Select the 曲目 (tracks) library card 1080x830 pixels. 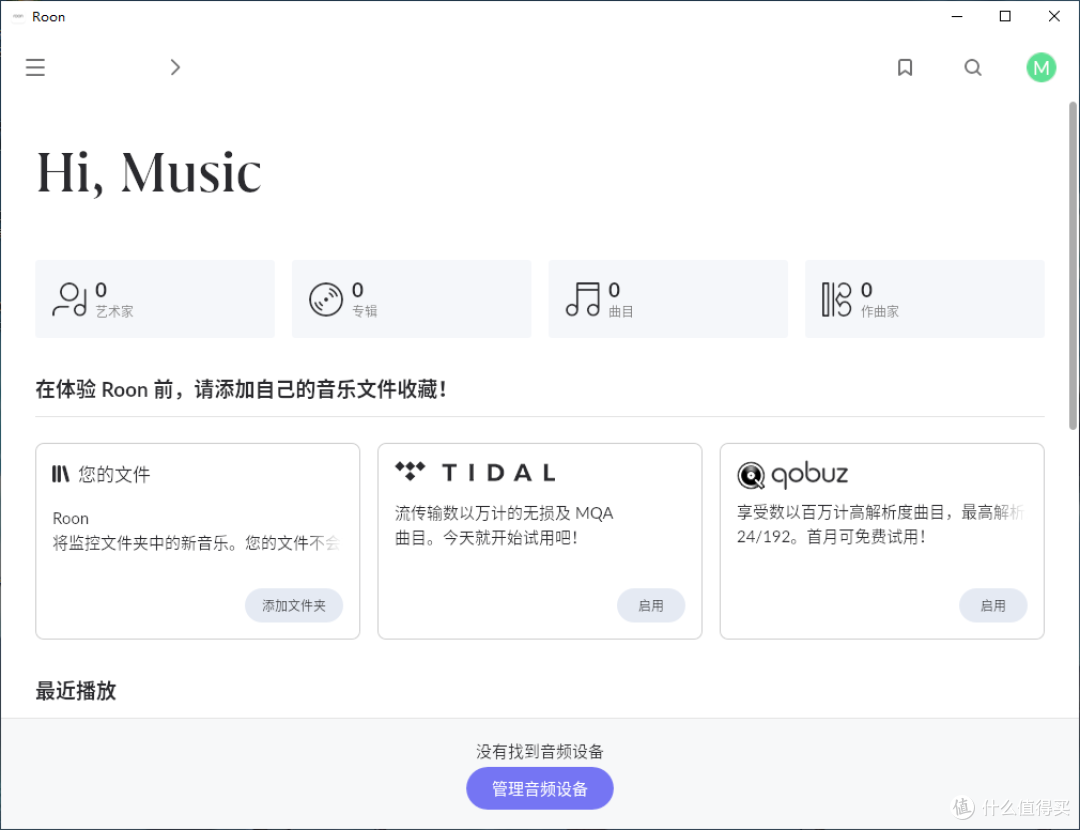pyautogui.click(x=667, y=298)
